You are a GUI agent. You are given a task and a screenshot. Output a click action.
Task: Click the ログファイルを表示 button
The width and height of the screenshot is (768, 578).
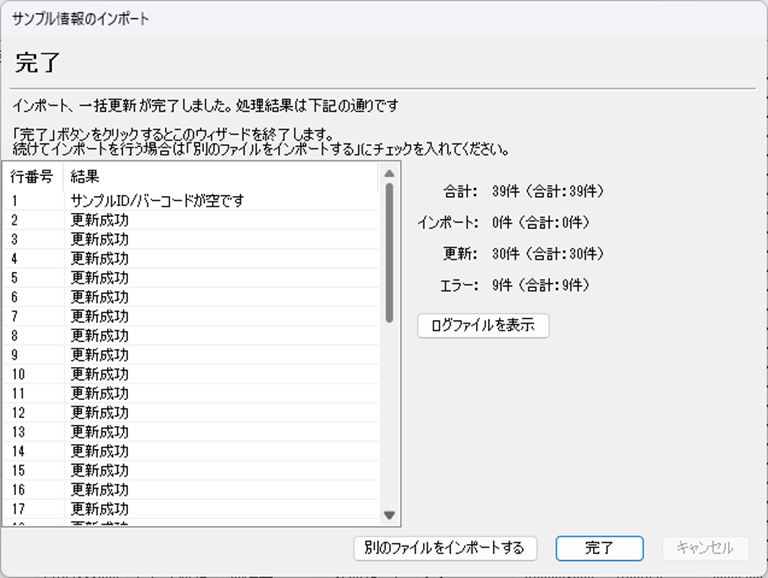click(x=483, y=326)
